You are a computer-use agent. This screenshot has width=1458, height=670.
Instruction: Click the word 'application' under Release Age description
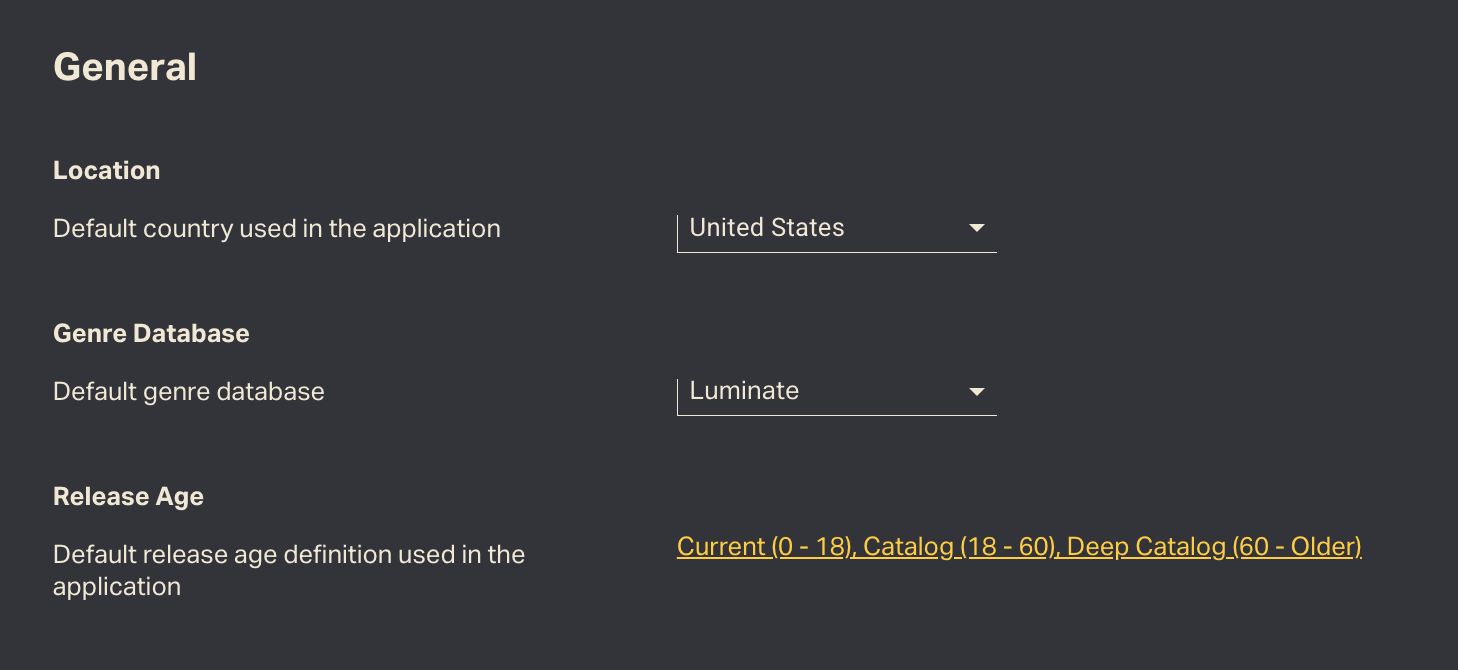(x=116, y=587)
